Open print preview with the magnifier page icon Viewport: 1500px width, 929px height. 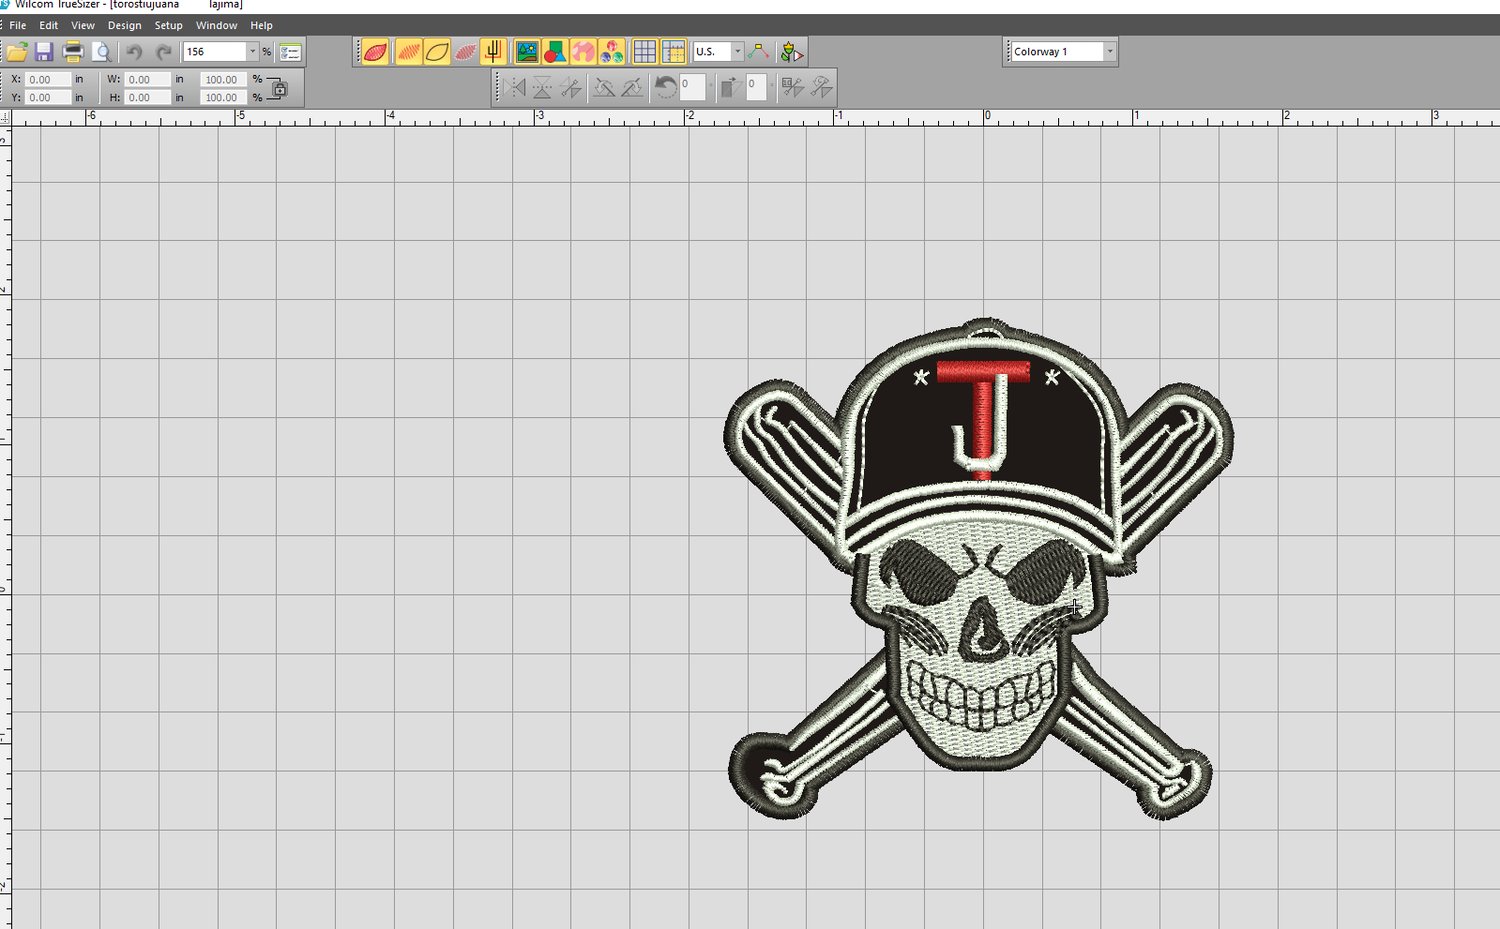[x=102, y=51]
